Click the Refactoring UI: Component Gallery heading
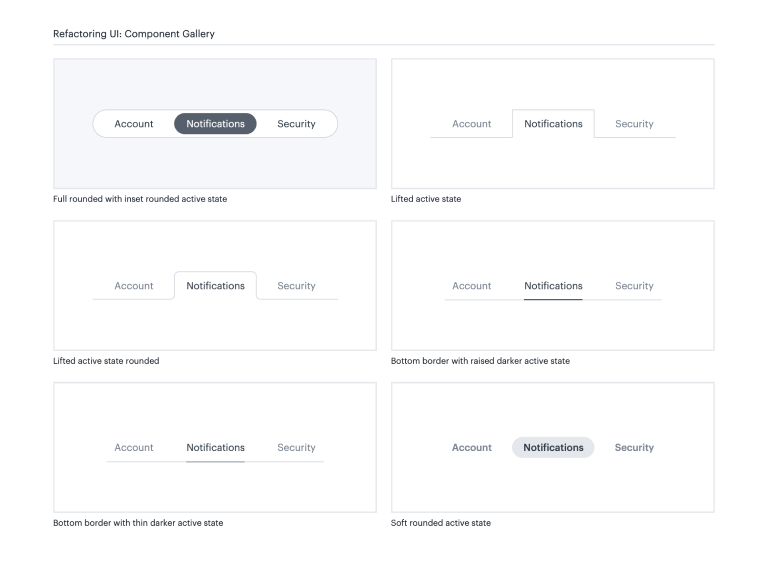This screenshot has width=768, height=576. (133, 34)
